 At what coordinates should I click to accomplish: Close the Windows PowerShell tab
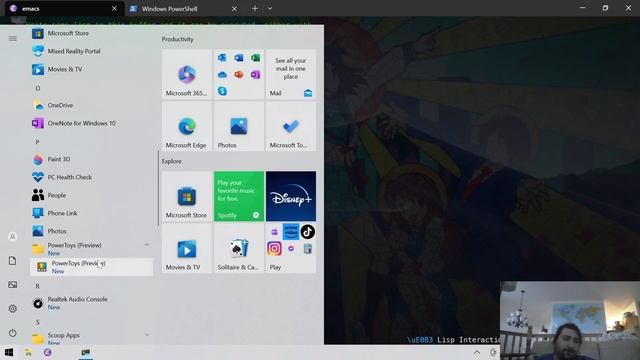pyautogui.click(x=234, y=9)
